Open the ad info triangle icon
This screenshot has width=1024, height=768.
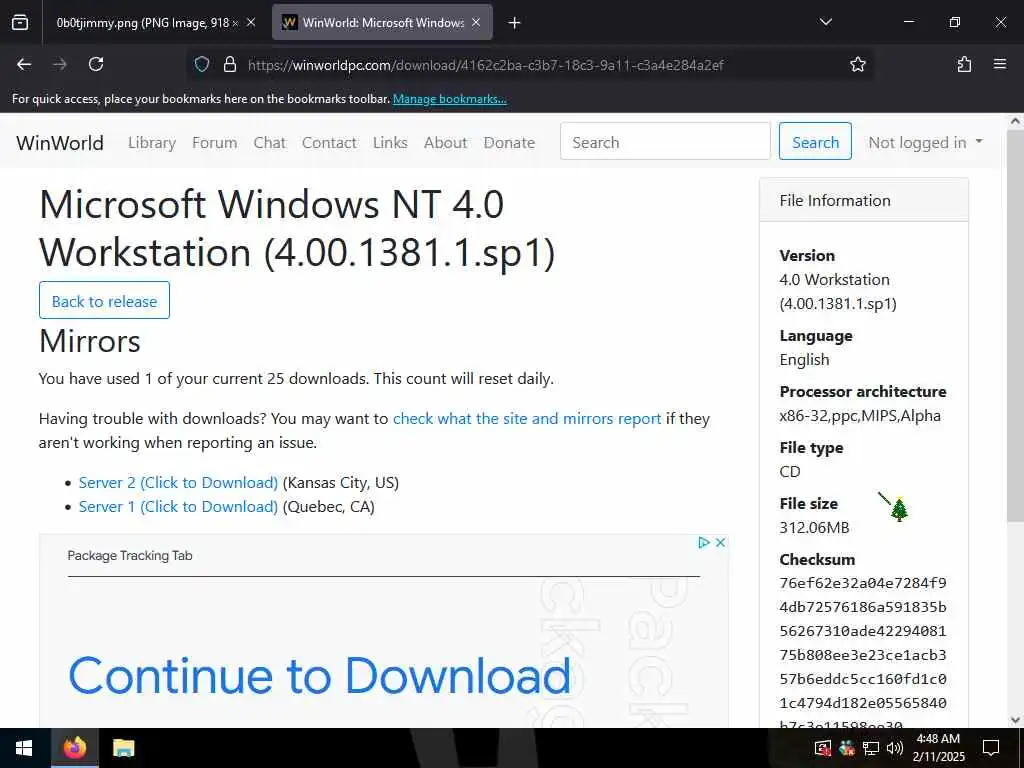pyautogui.click(x=703, y=543)
